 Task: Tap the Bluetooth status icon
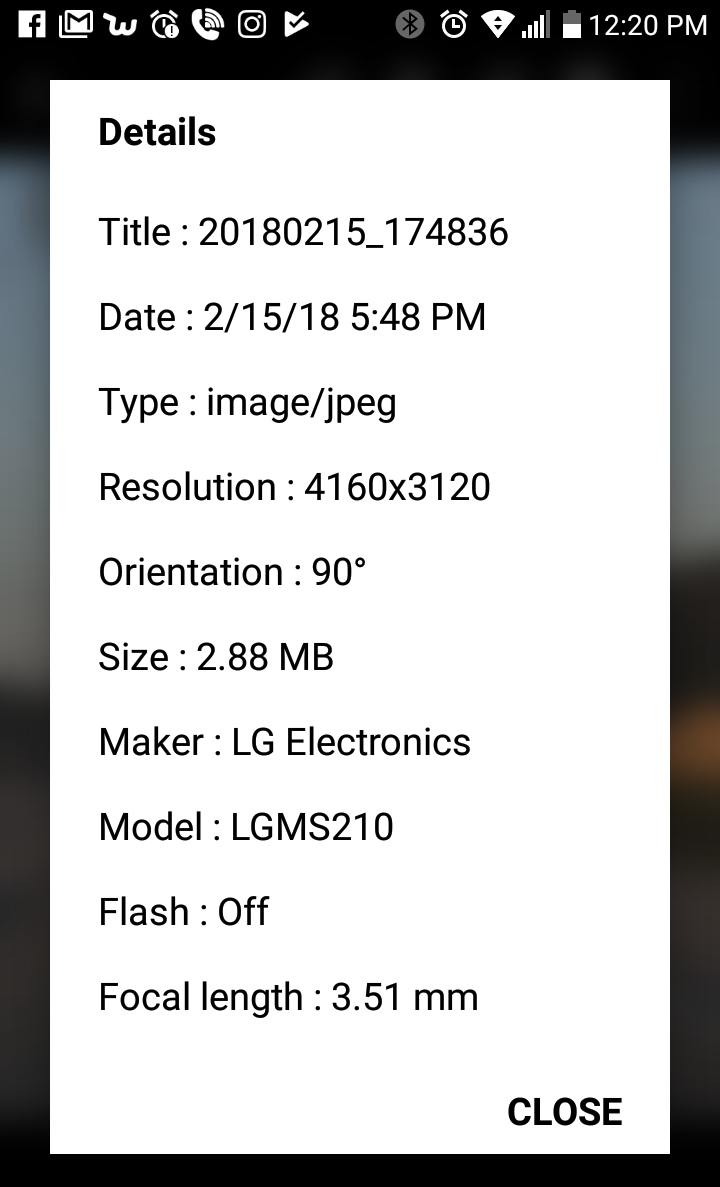[x=409, y=24]
